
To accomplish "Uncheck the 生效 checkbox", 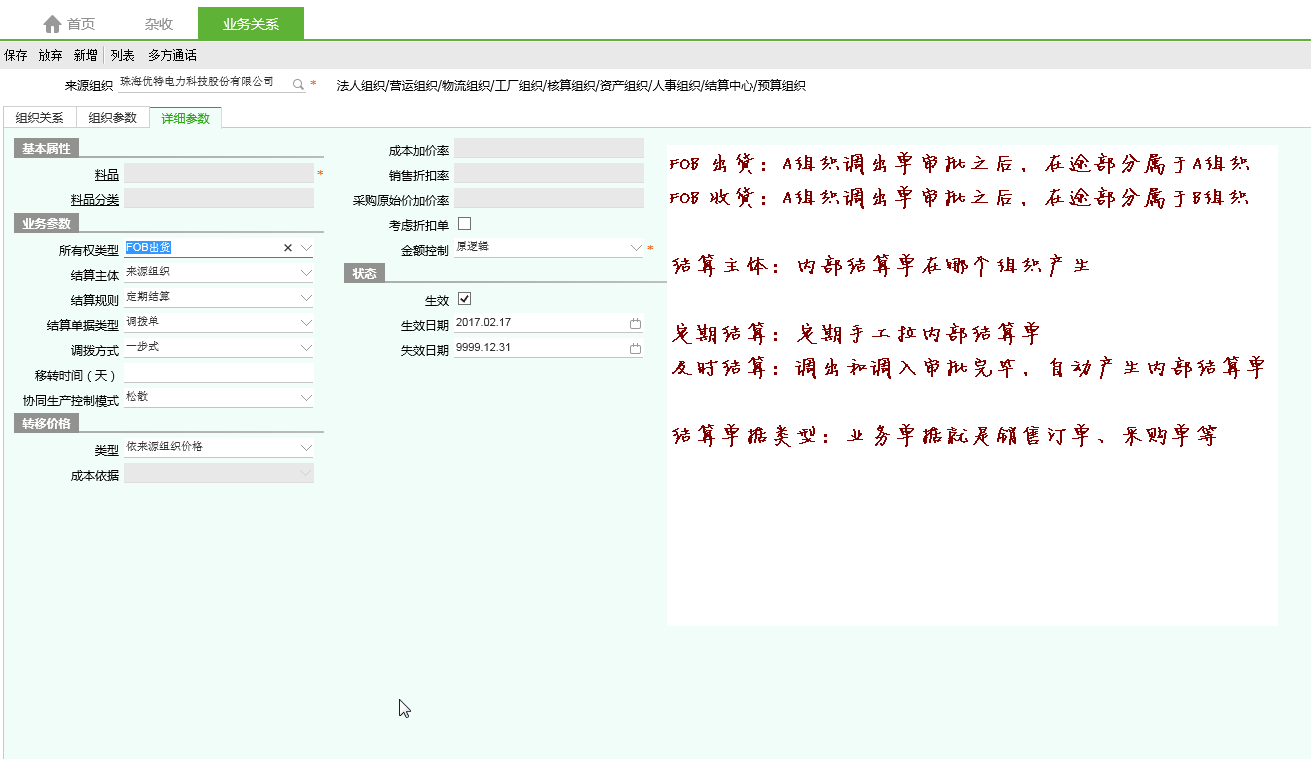I will [x=464, y=299].
